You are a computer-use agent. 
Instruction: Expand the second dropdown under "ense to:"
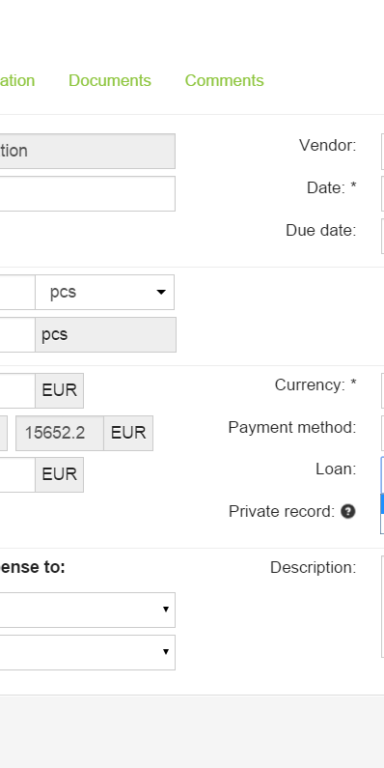(88, 652)
